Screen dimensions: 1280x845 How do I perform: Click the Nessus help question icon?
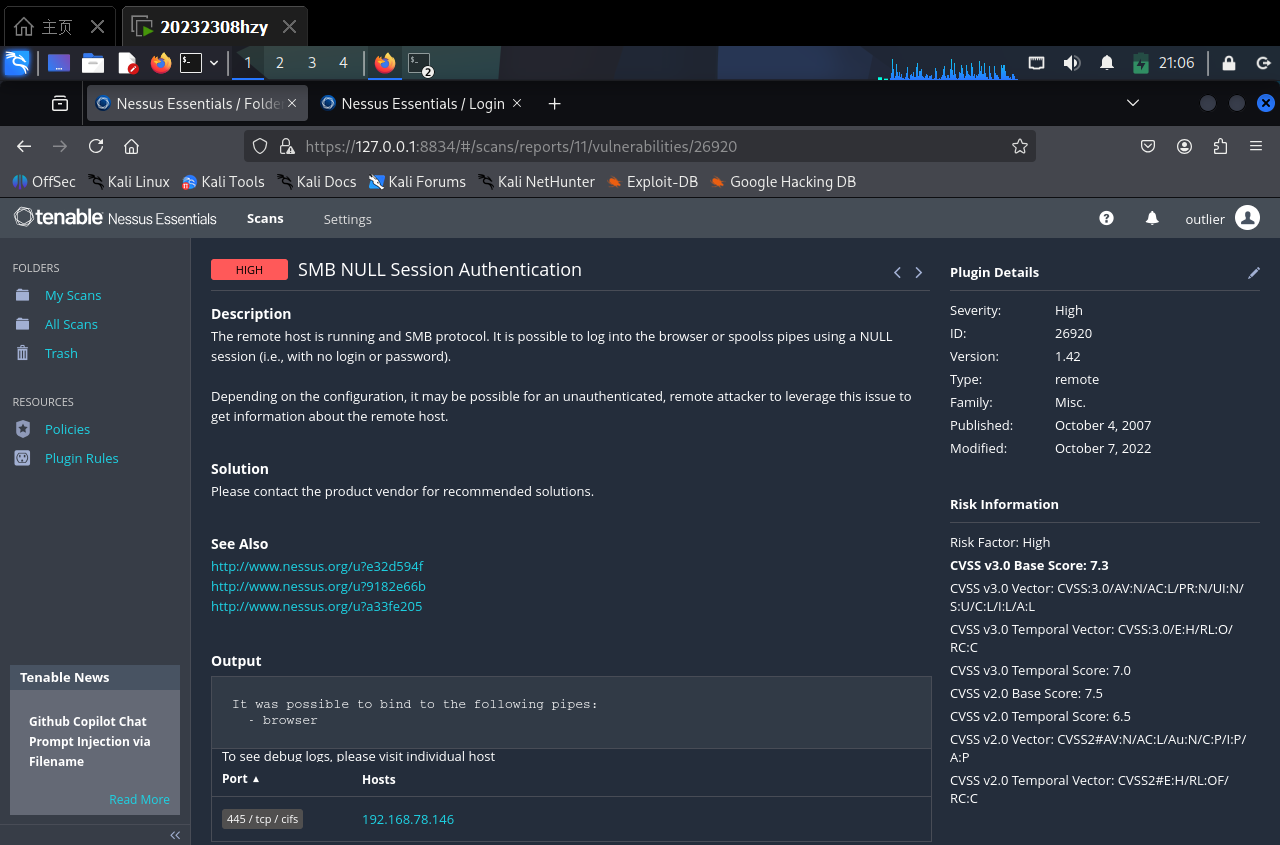(x=1107, y=218)
